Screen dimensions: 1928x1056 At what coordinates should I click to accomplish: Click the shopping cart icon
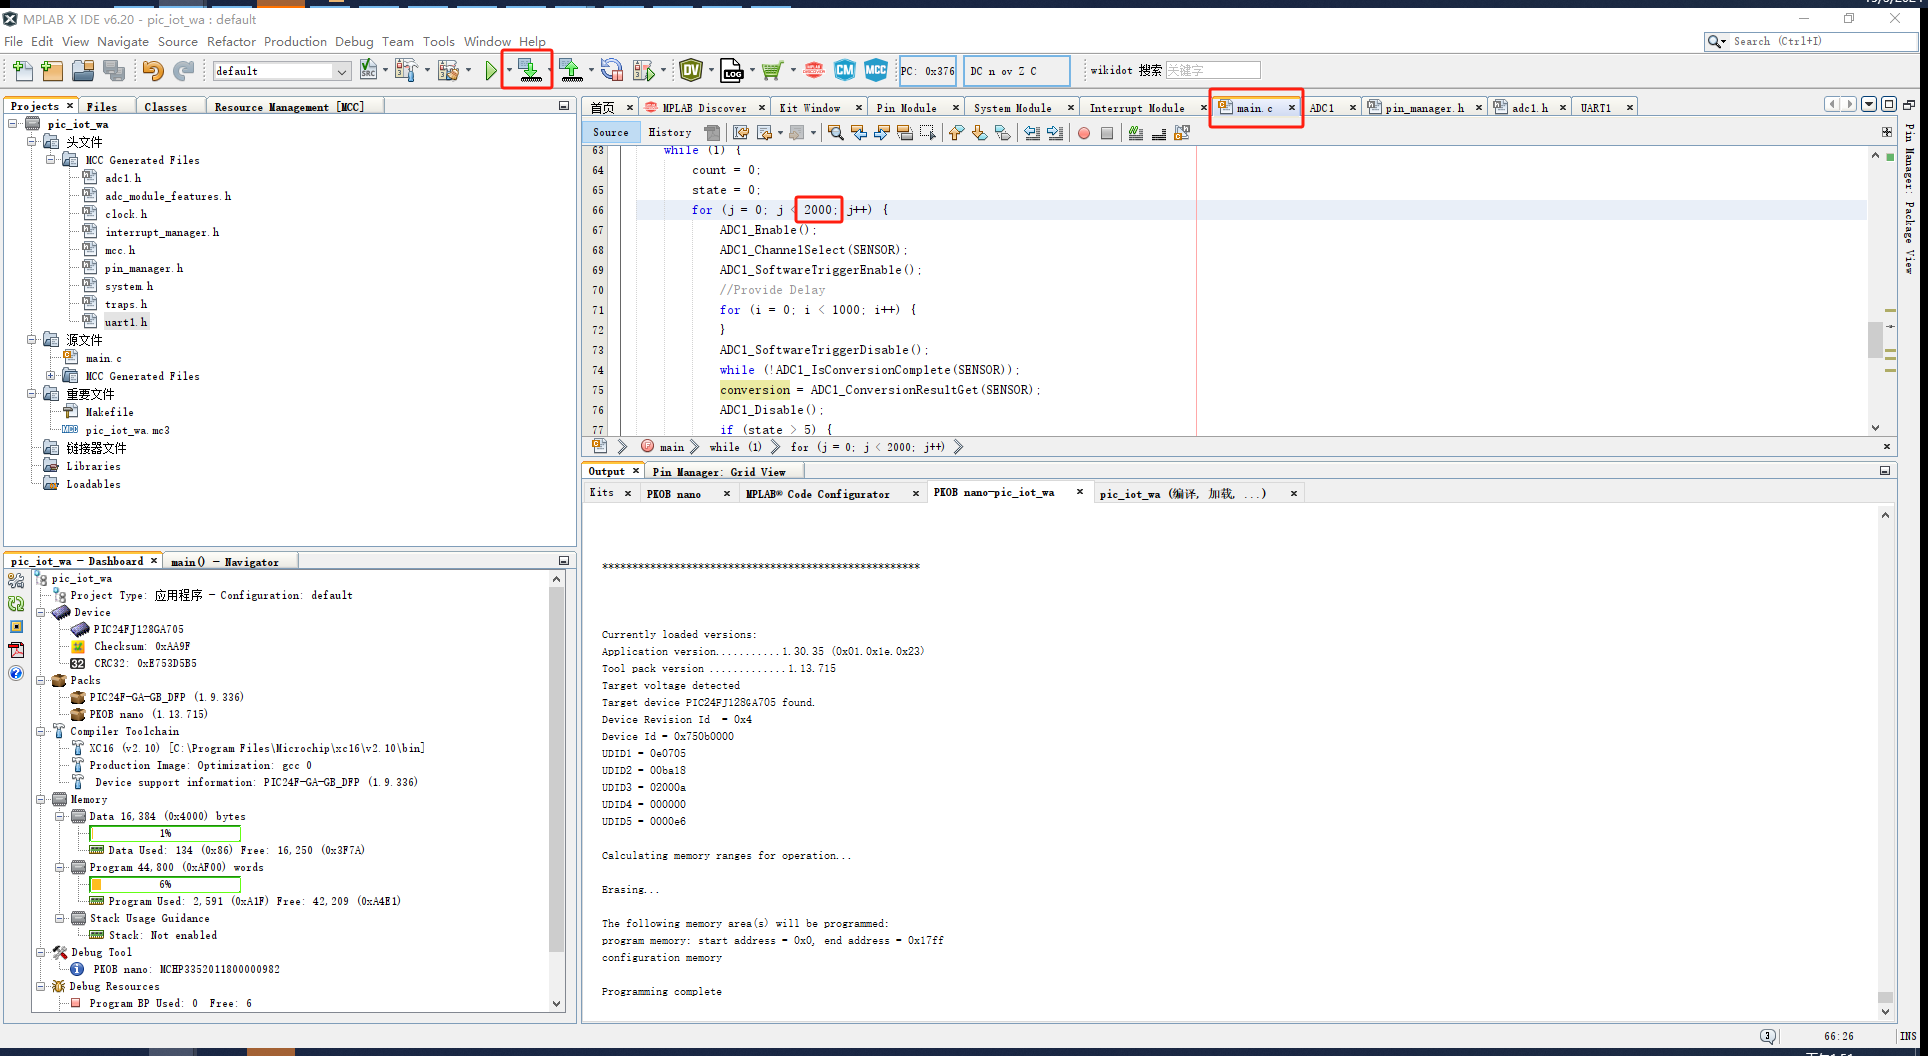pos(772,70)
